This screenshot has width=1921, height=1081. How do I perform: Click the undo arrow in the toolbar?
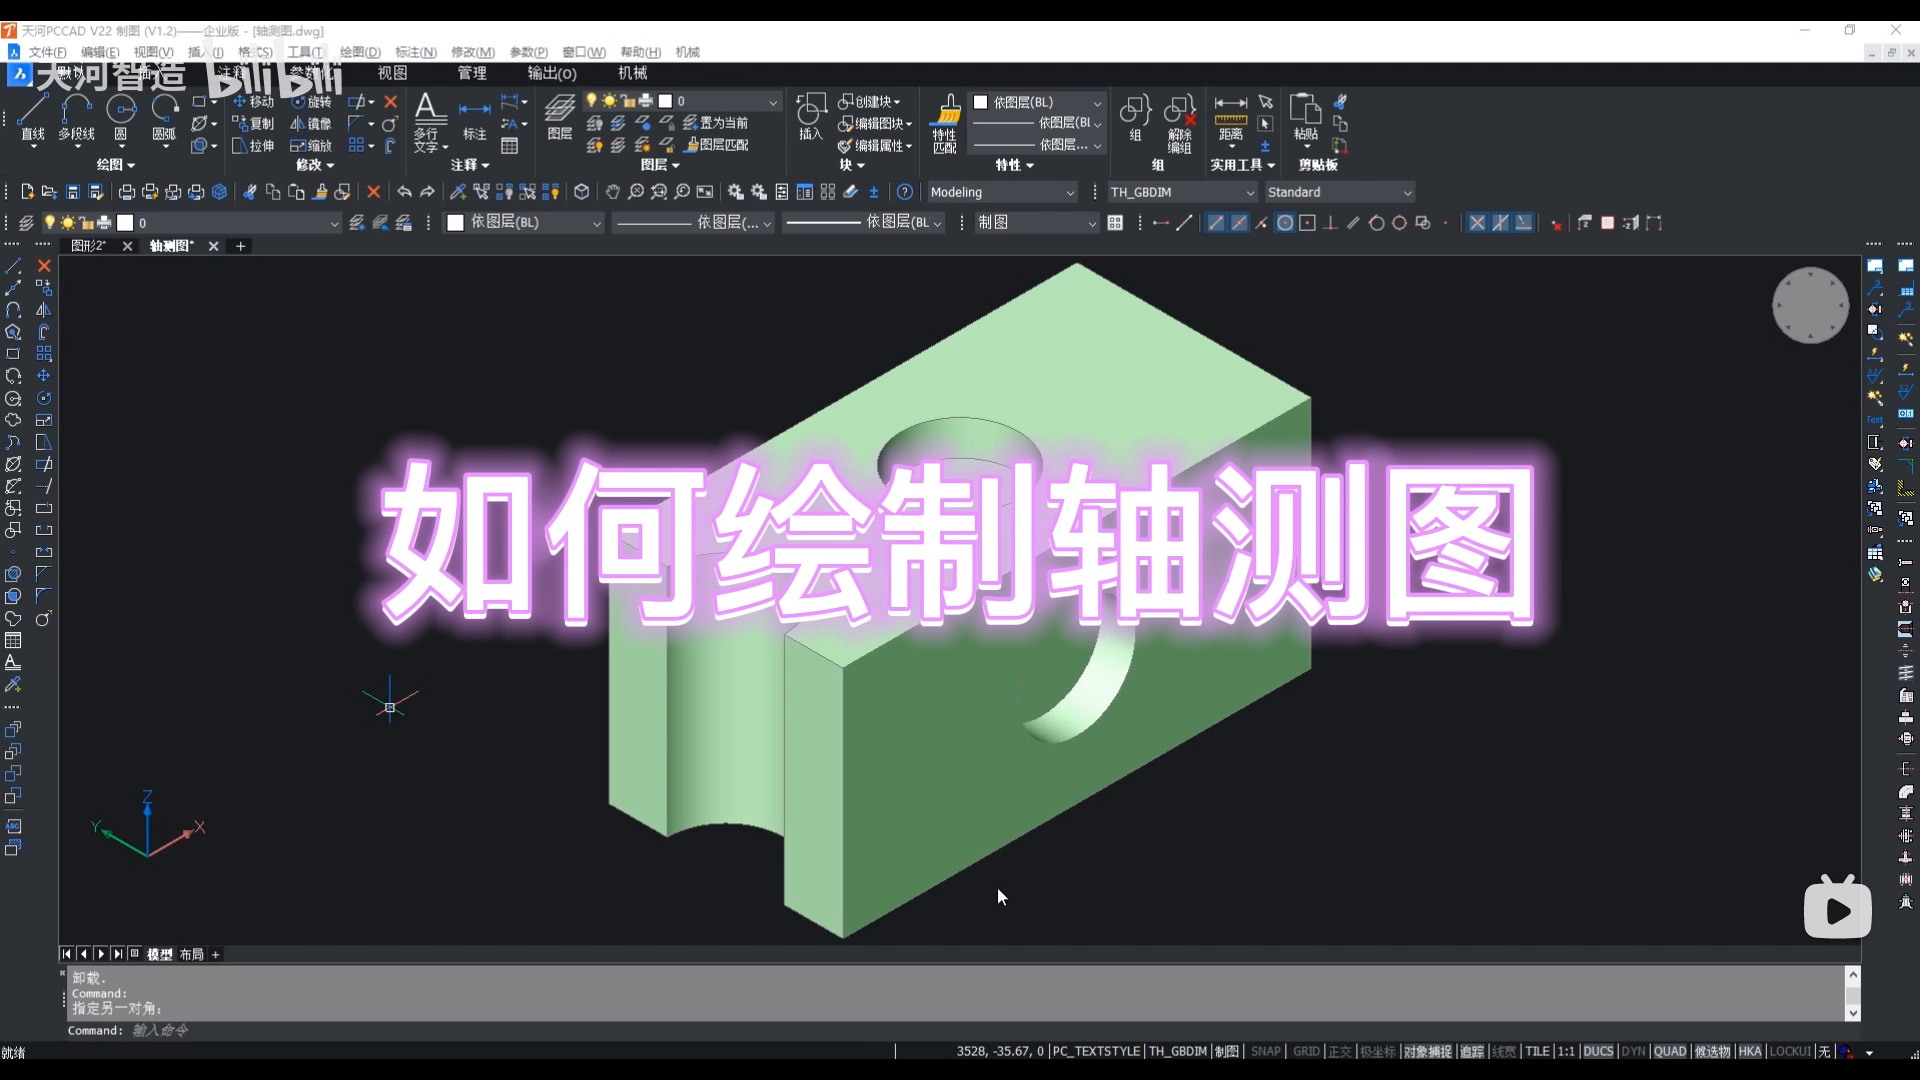click(404, 192)
